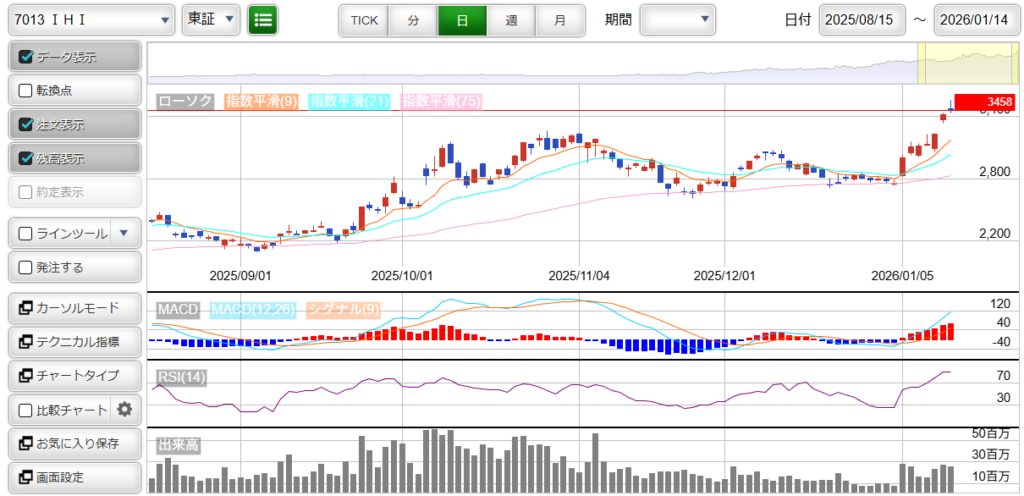Click the gear icon beside 比較チャート
Image resolution: width=1024 pixels, height=496 pixels.
click(x=124, y=409)
